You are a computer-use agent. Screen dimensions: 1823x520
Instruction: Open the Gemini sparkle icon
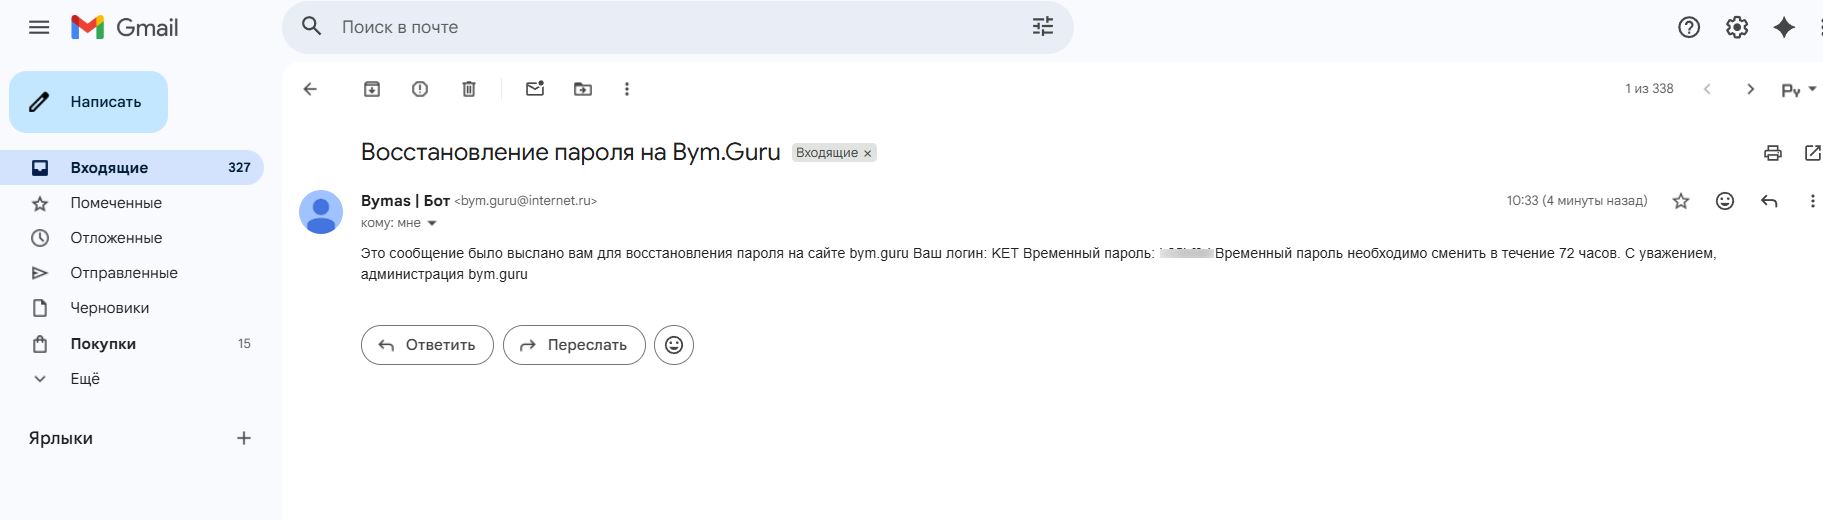(x=1784, y=28)
